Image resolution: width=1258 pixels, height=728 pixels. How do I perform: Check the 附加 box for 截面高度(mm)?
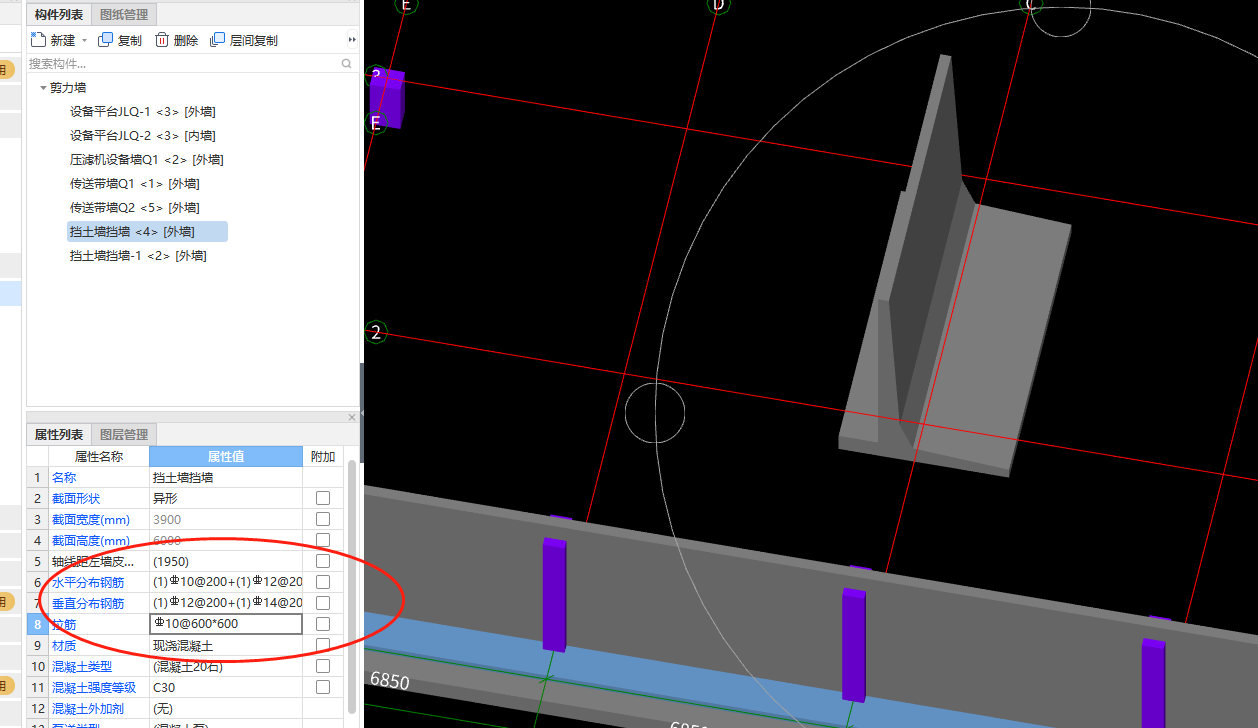coord(323,540)
